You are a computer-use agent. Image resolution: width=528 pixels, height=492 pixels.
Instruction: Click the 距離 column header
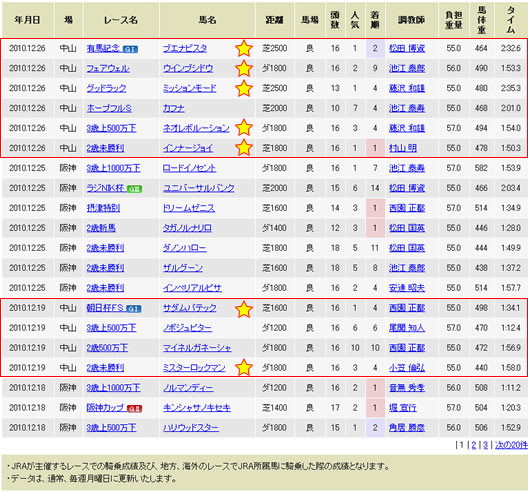click(x=275, y=20)
